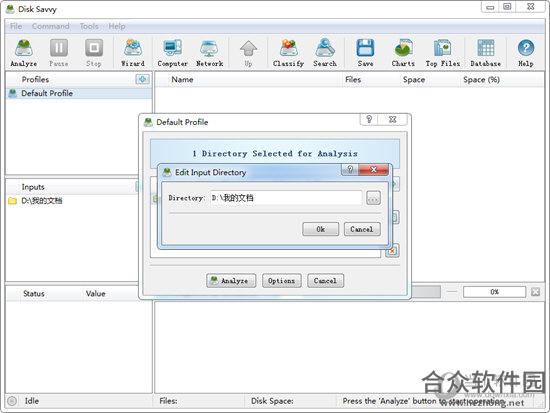
Task: Click the Profiles panel header
Action: pos(35,80)
